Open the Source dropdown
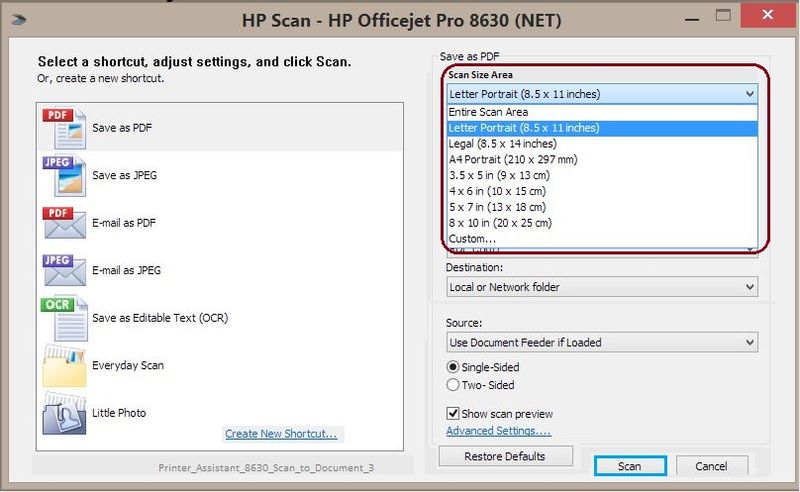 (x=602, y=342)
